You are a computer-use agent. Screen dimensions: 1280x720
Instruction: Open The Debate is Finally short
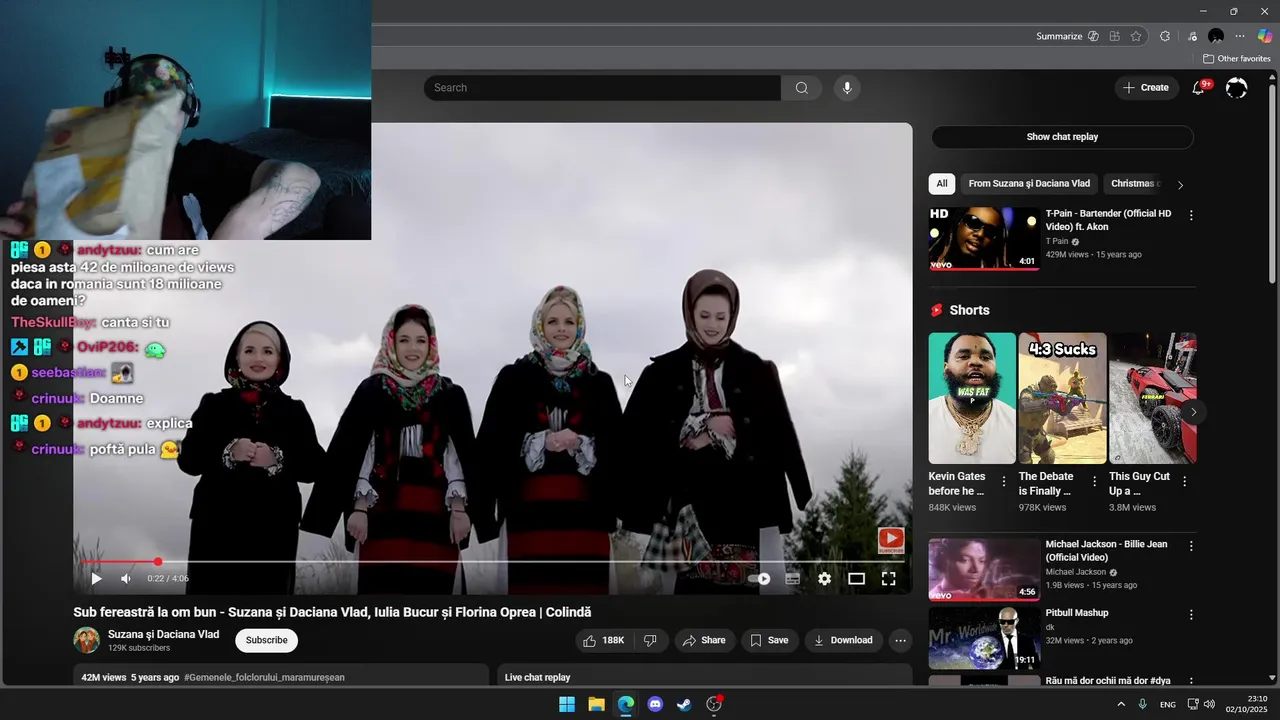(1062, 398)
